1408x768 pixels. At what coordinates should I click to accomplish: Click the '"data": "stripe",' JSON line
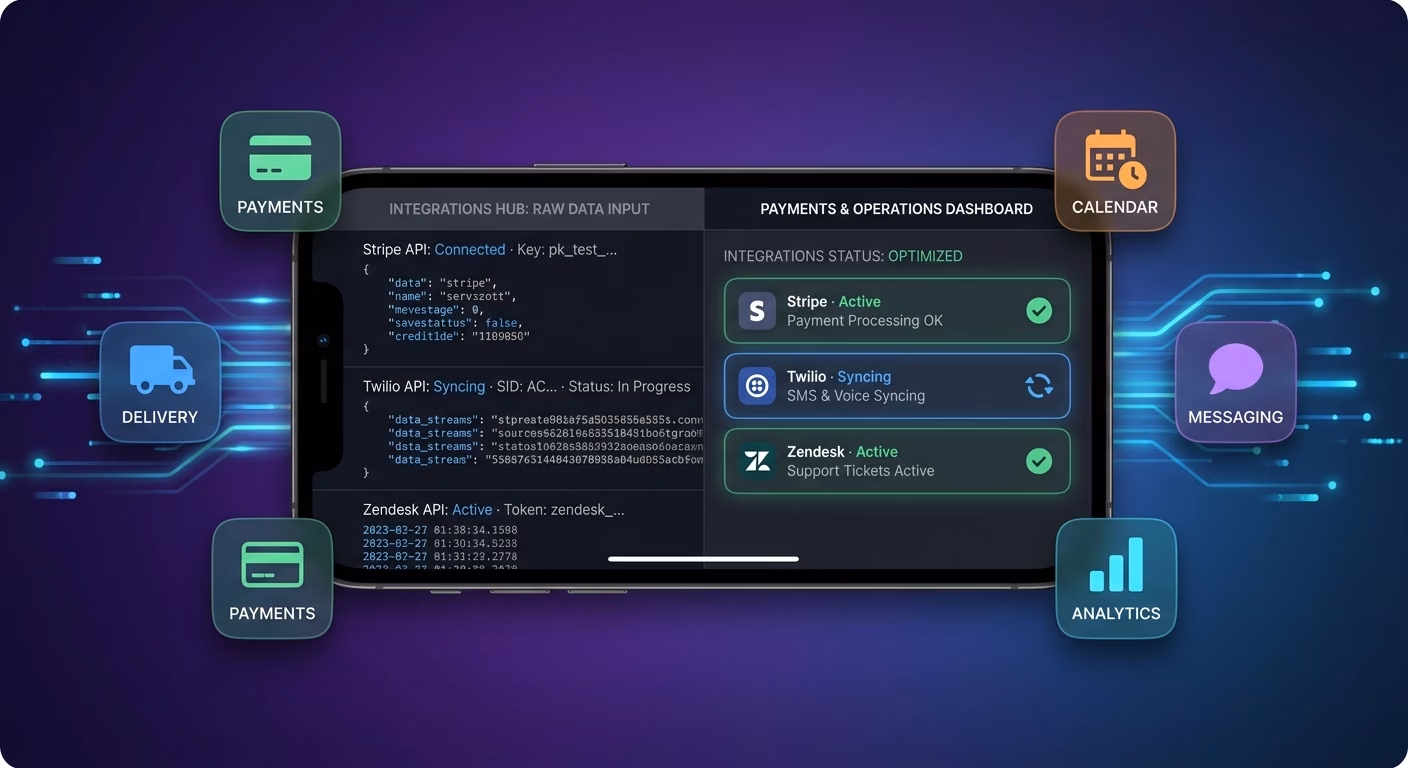click(x=442, y=284)
